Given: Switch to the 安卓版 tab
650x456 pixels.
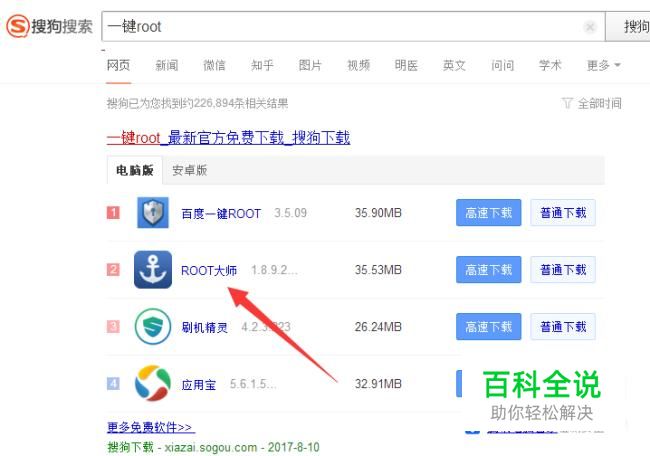Looking at the screenshot, I should click(189, 170).
